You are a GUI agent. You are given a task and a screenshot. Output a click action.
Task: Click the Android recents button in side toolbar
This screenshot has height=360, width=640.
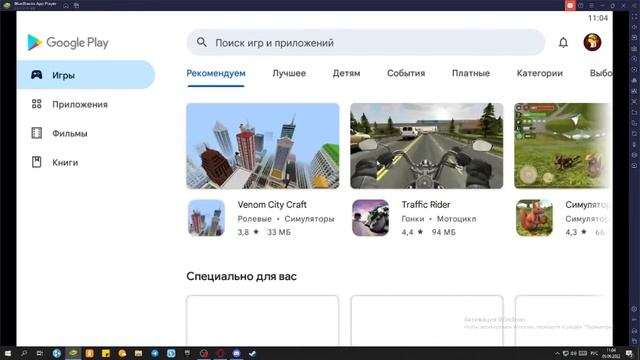click(x=634, y=341)
